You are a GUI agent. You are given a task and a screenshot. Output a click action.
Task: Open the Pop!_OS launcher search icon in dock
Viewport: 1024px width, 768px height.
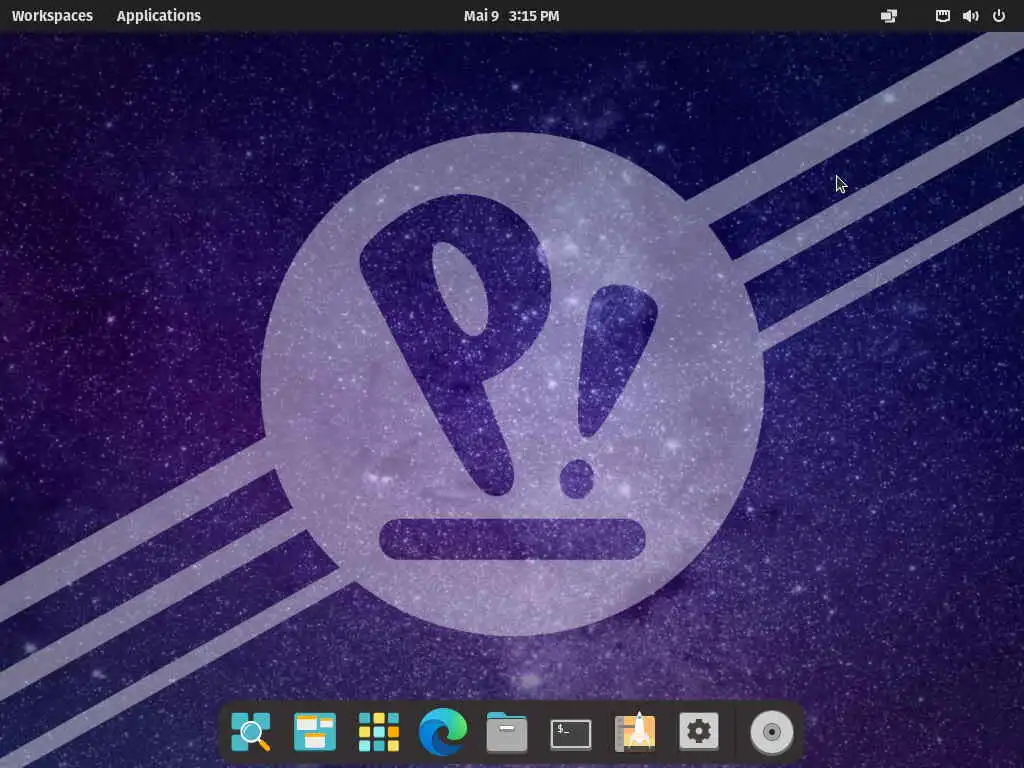click(251, 732)
